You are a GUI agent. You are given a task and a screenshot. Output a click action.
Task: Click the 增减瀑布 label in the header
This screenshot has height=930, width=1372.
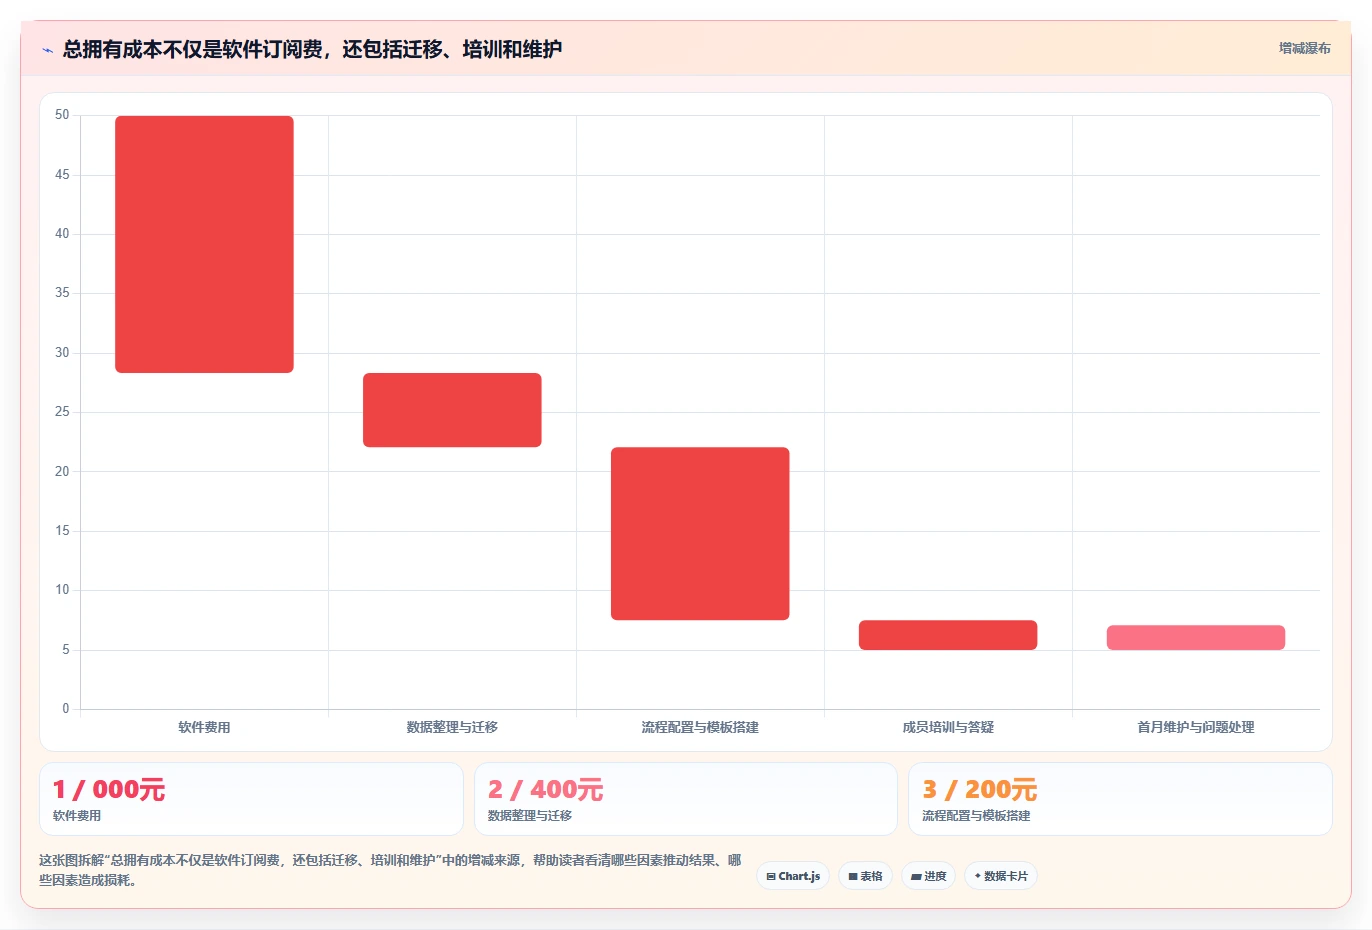coord(1304,48)
